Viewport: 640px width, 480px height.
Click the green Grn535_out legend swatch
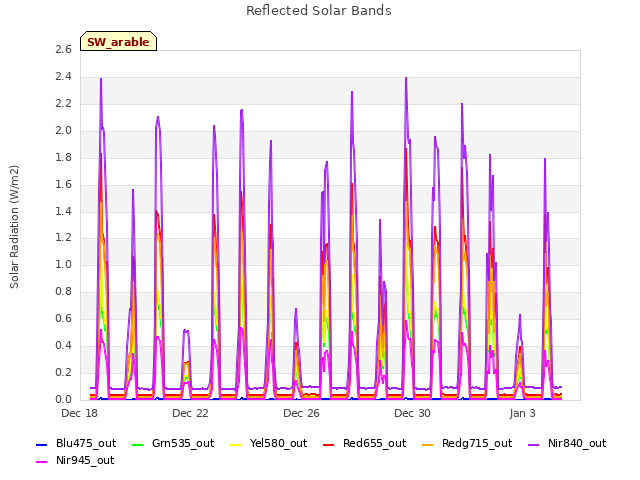click(x=138, y=444)
